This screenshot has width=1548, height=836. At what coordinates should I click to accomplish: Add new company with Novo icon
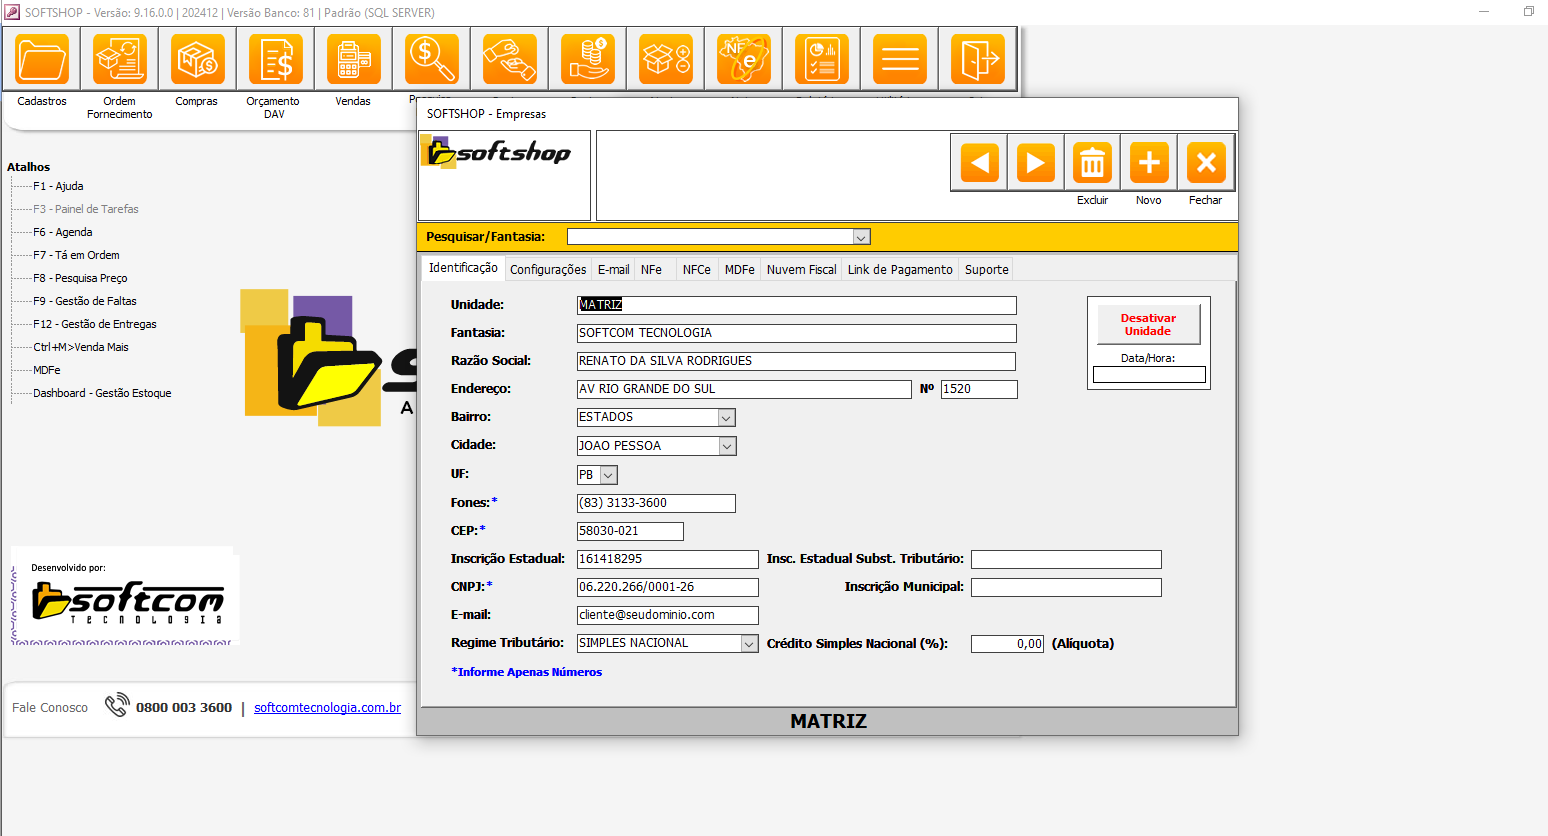1149,162
